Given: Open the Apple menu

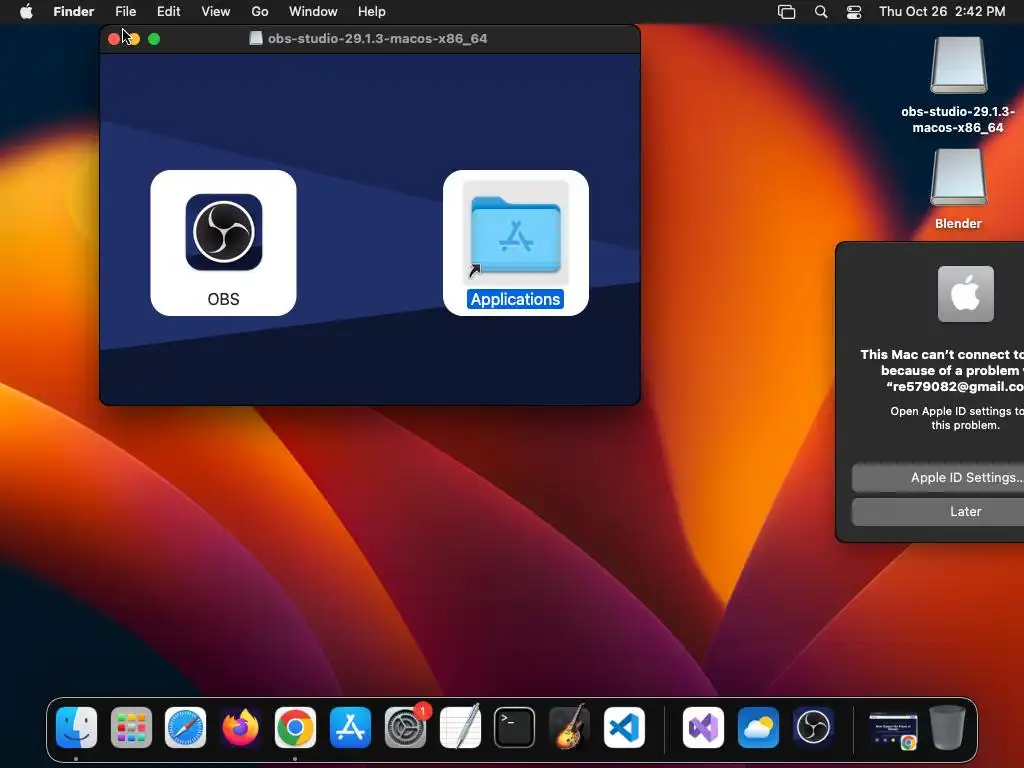Looking at the screenshot, I should [x=26, y=12].
